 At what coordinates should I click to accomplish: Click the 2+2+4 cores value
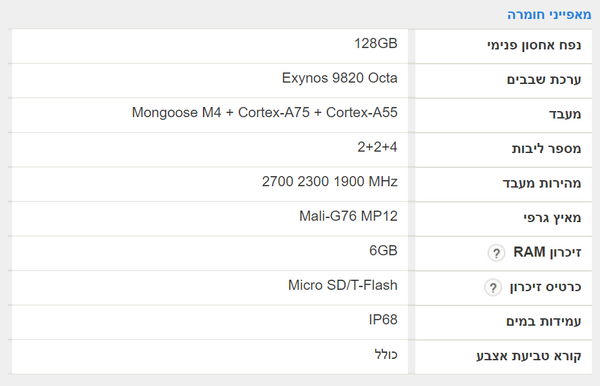pos(377,147)
